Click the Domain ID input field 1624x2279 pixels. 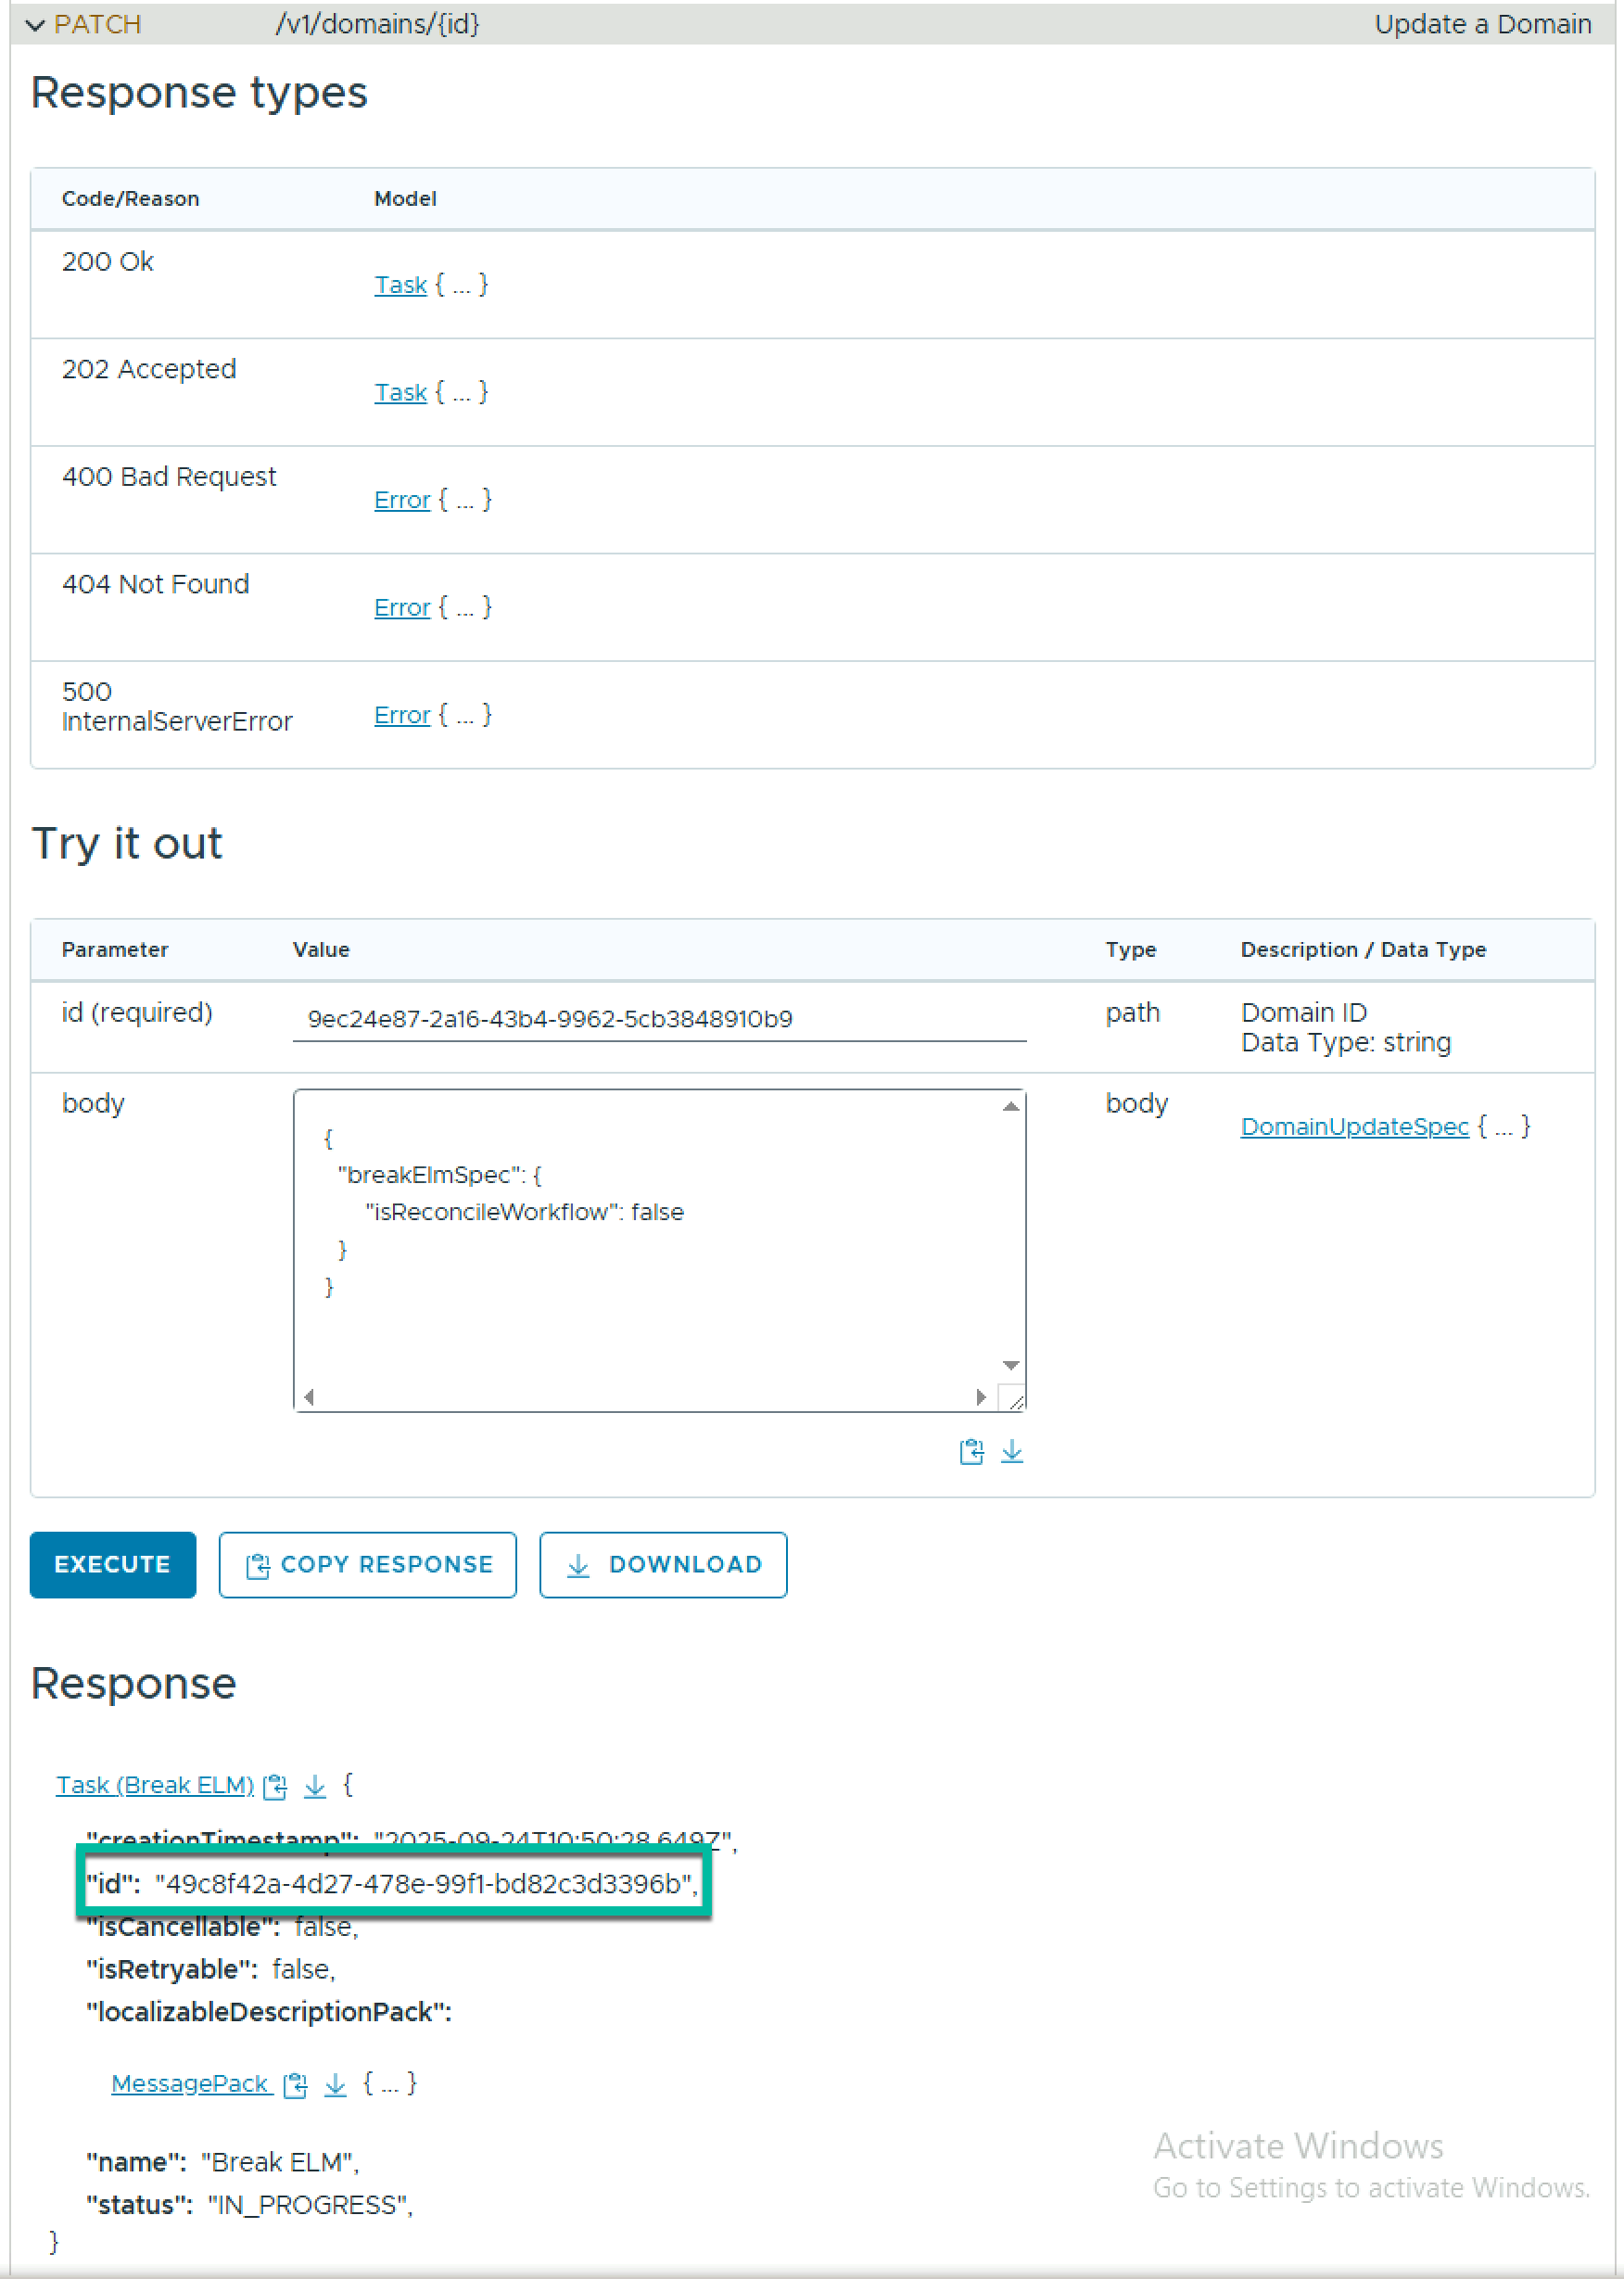pyautogui.click(x=659, y=1019)
